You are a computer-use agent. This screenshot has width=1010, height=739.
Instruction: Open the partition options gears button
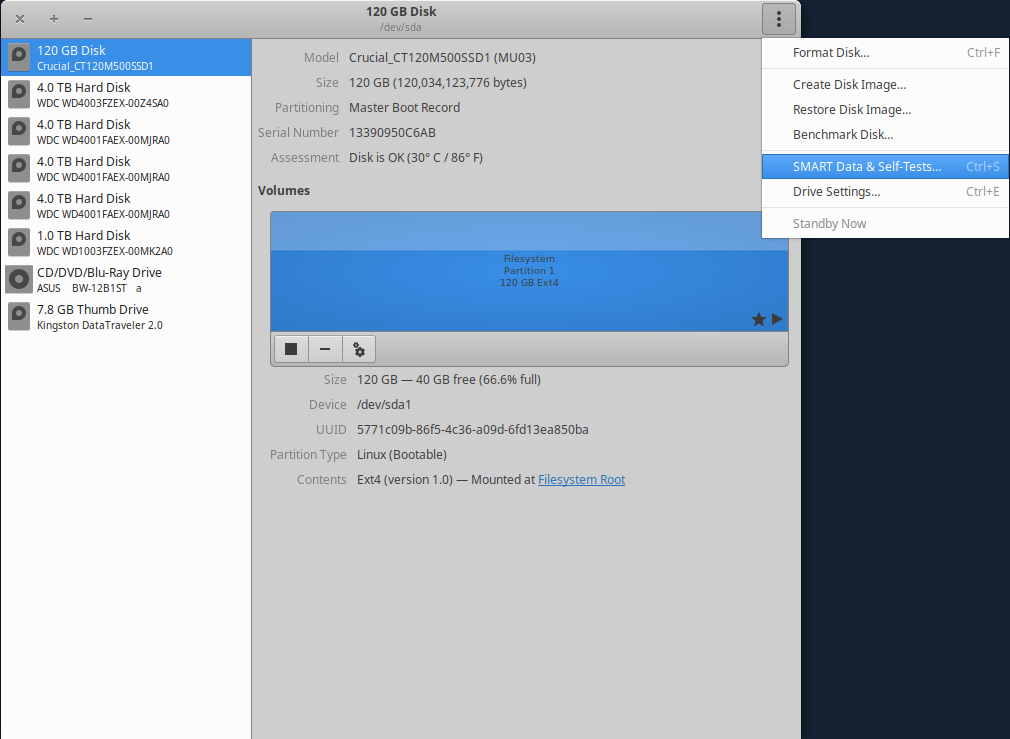point(359,349)
